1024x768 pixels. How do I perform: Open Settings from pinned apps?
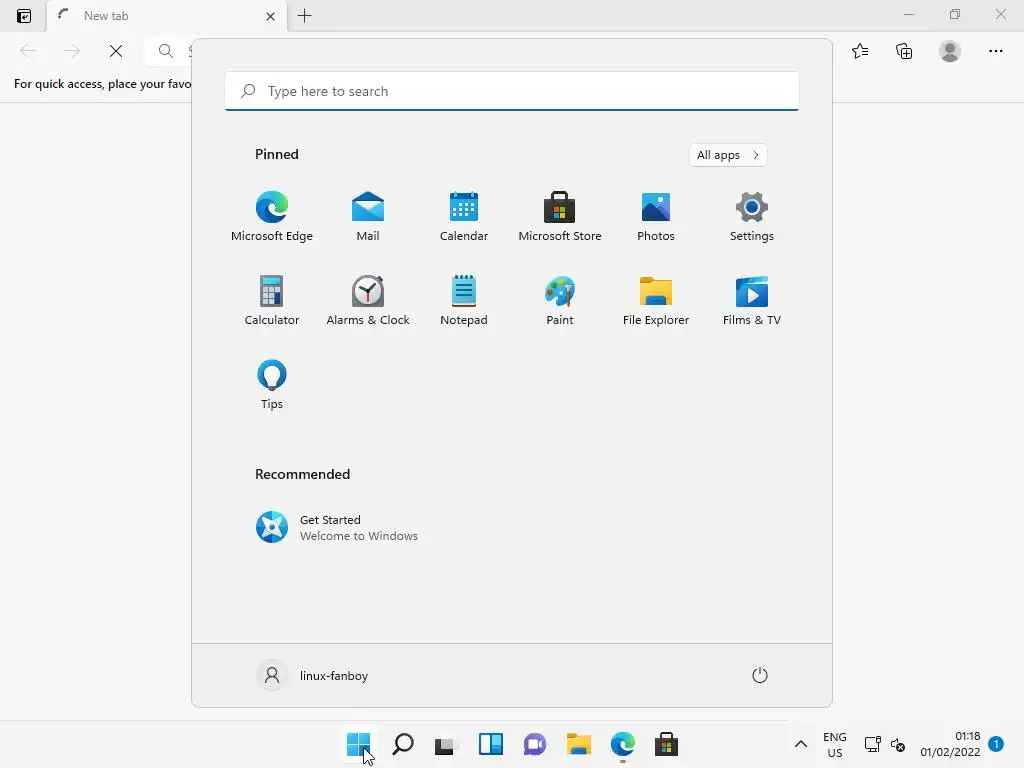tap(752, 216)
